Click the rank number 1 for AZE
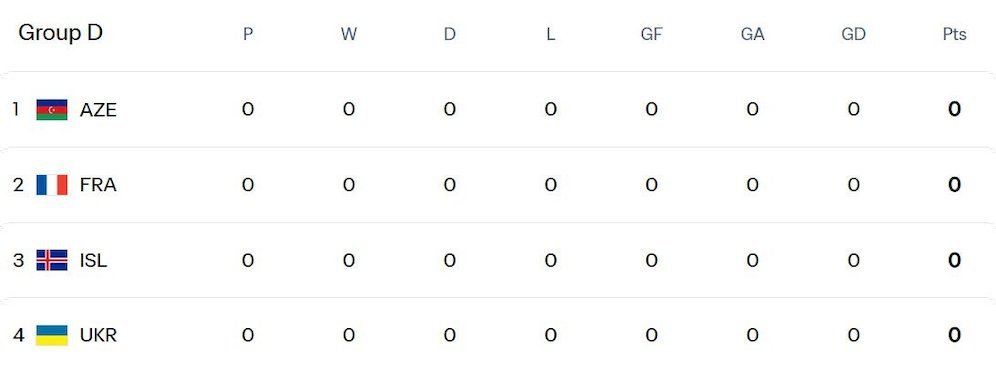The width and height of the screenshot is (996, 369). (15, 110)
